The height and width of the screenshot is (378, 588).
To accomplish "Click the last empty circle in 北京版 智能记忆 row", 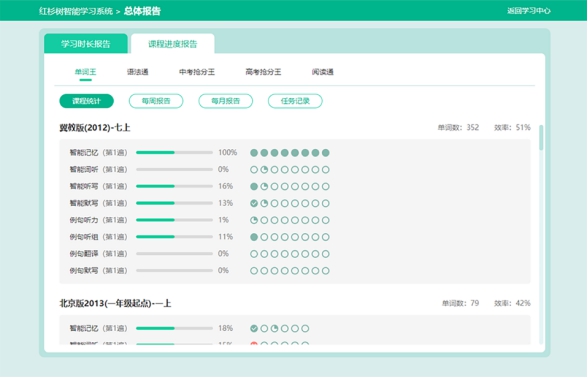I will pyautogui.click(x=305, y=328).
